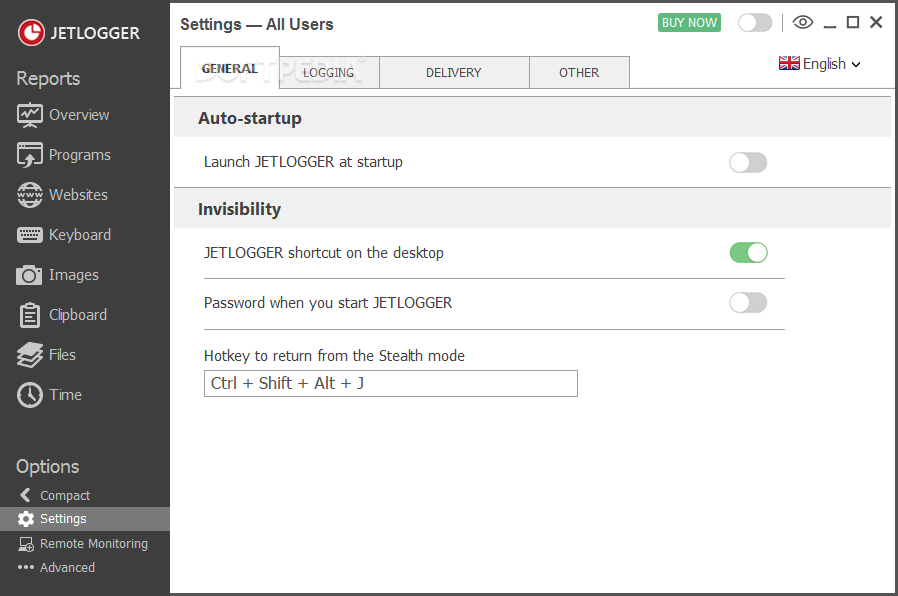Click the Auto-startup section header
This screenshot has width=898, height=596.
pos(533,117)
